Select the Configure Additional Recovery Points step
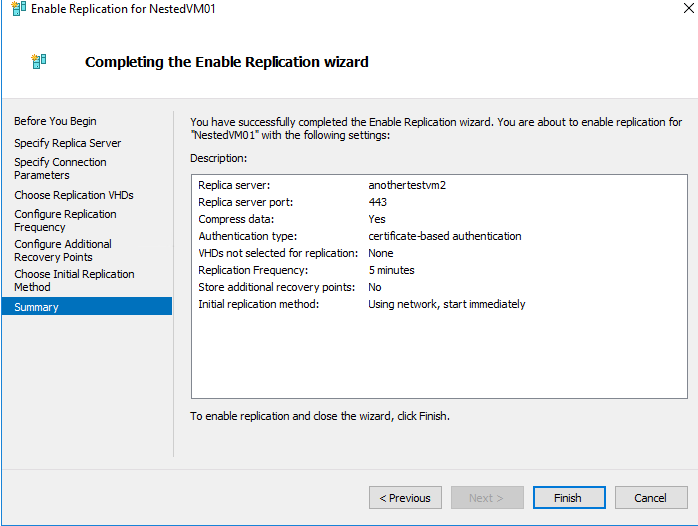 63,251
